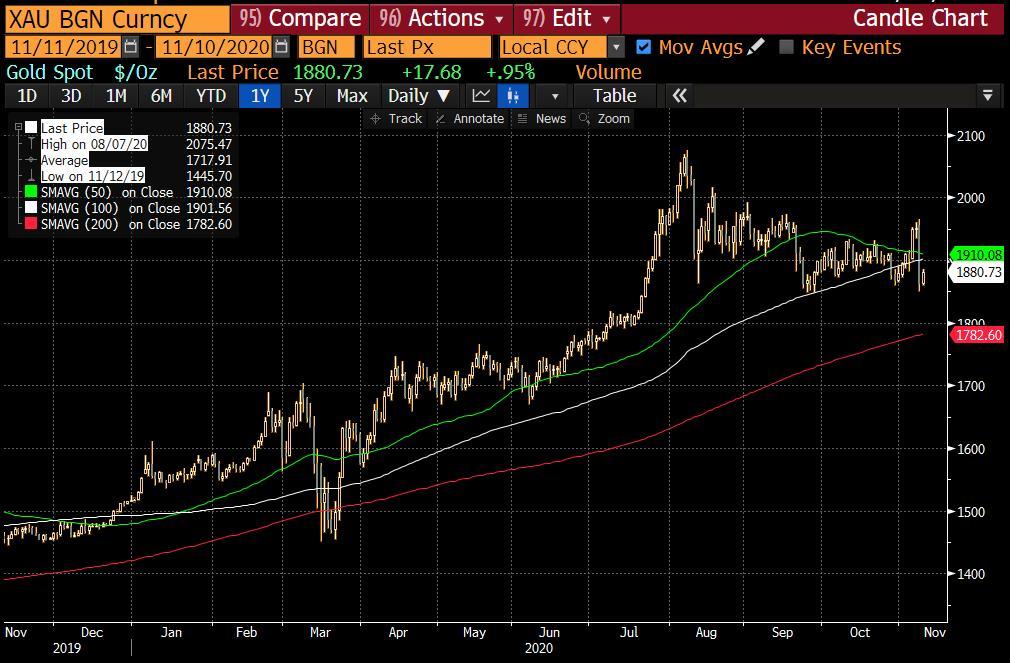Screen dimensions: 1010x663
Task: Click the Last Px field
Action: (x=427, y=47)
